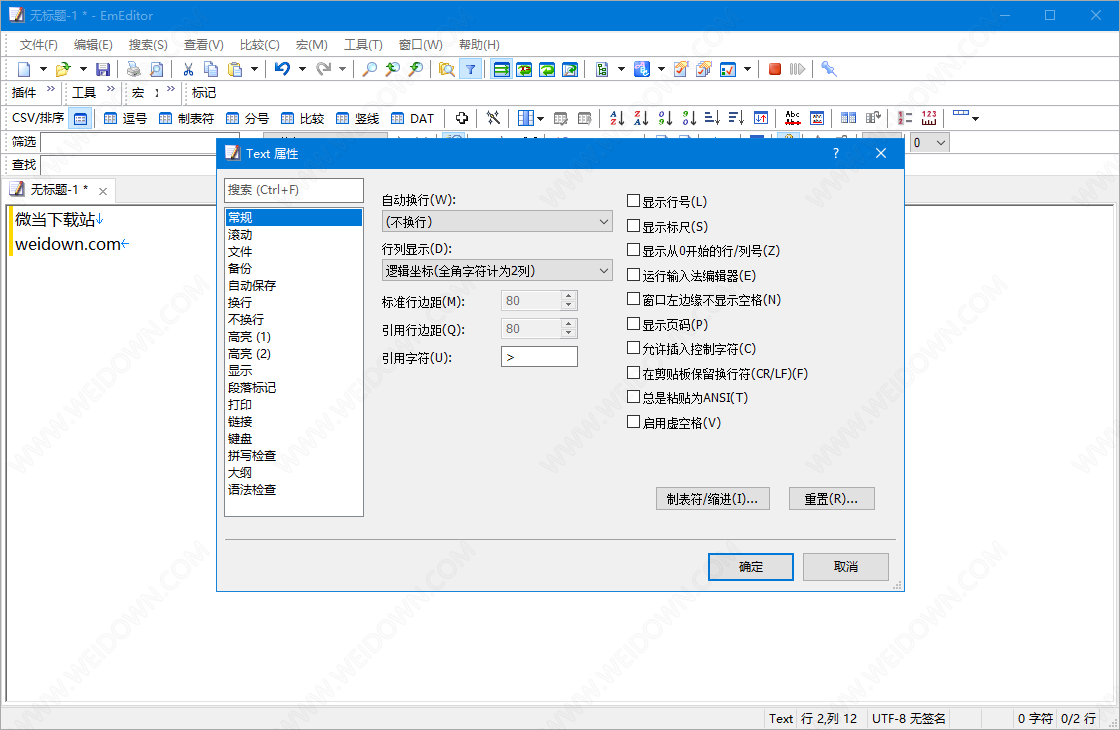Viewport: 1120px width, 730px height.
Task: Open the 帮助(H) menu
Action: tap(479, 45)
